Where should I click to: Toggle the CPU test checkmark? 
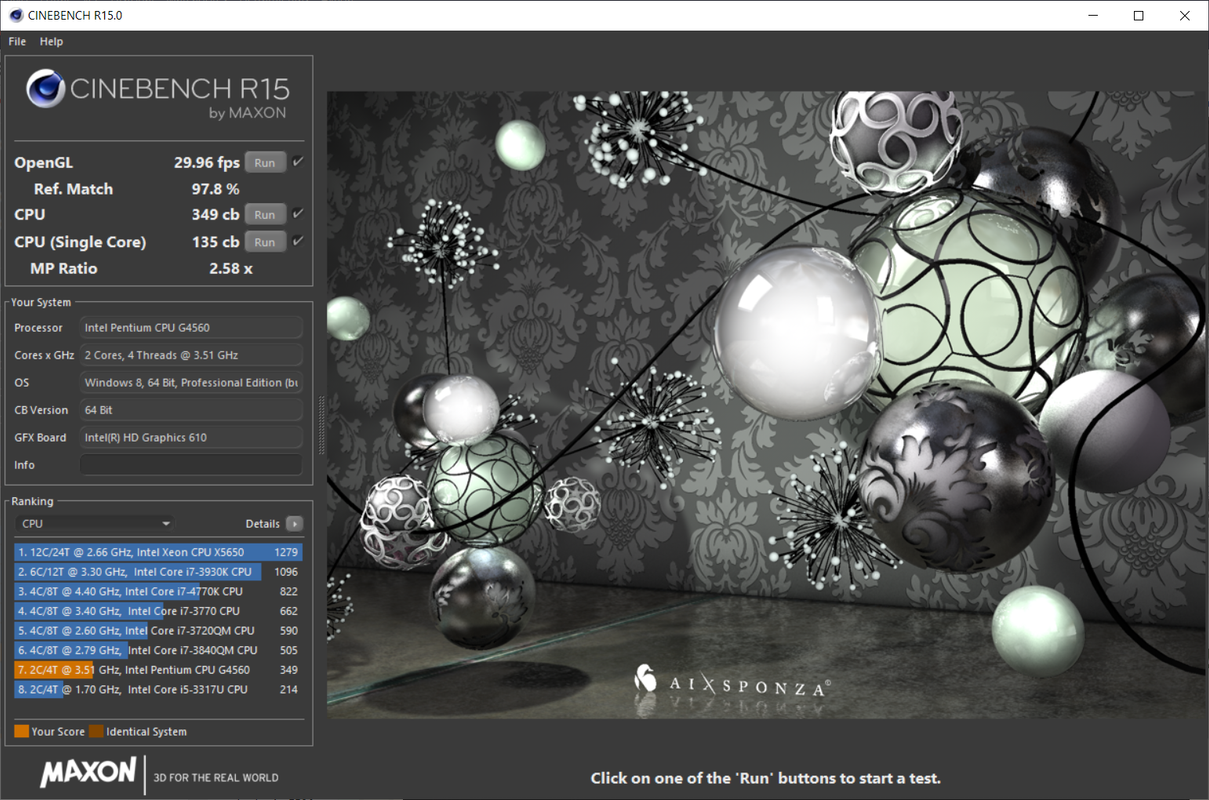pos(298,214)
